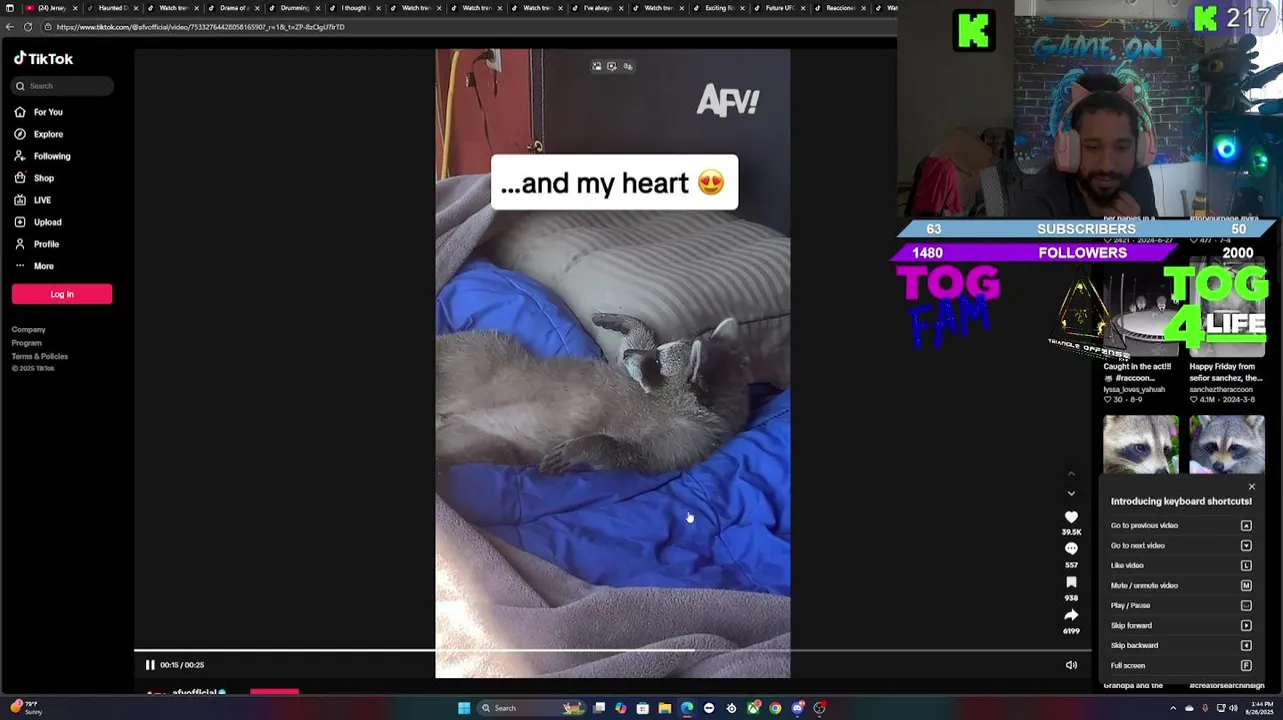Open the right raccoon thumbnail in related videos
1283x720 pixels.
(x=1227, y=444)
